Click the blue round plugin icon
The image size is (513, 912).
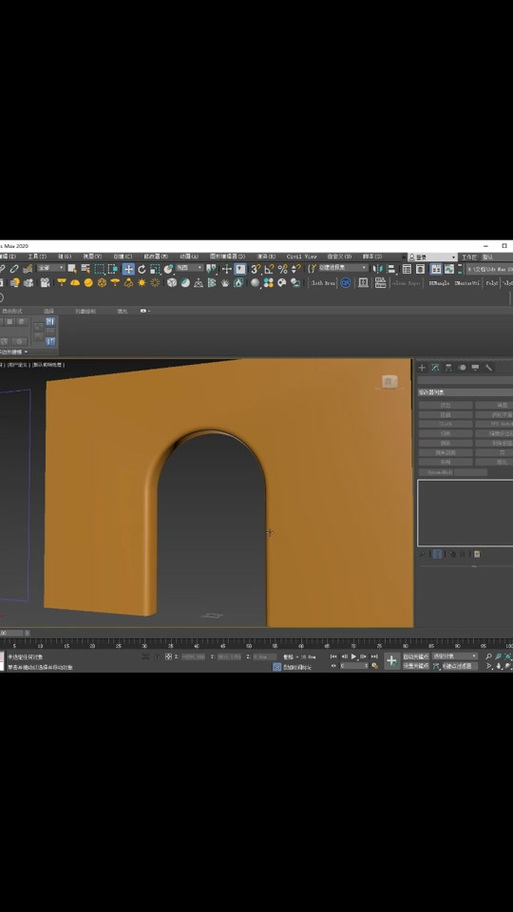[x=345, y=283]
